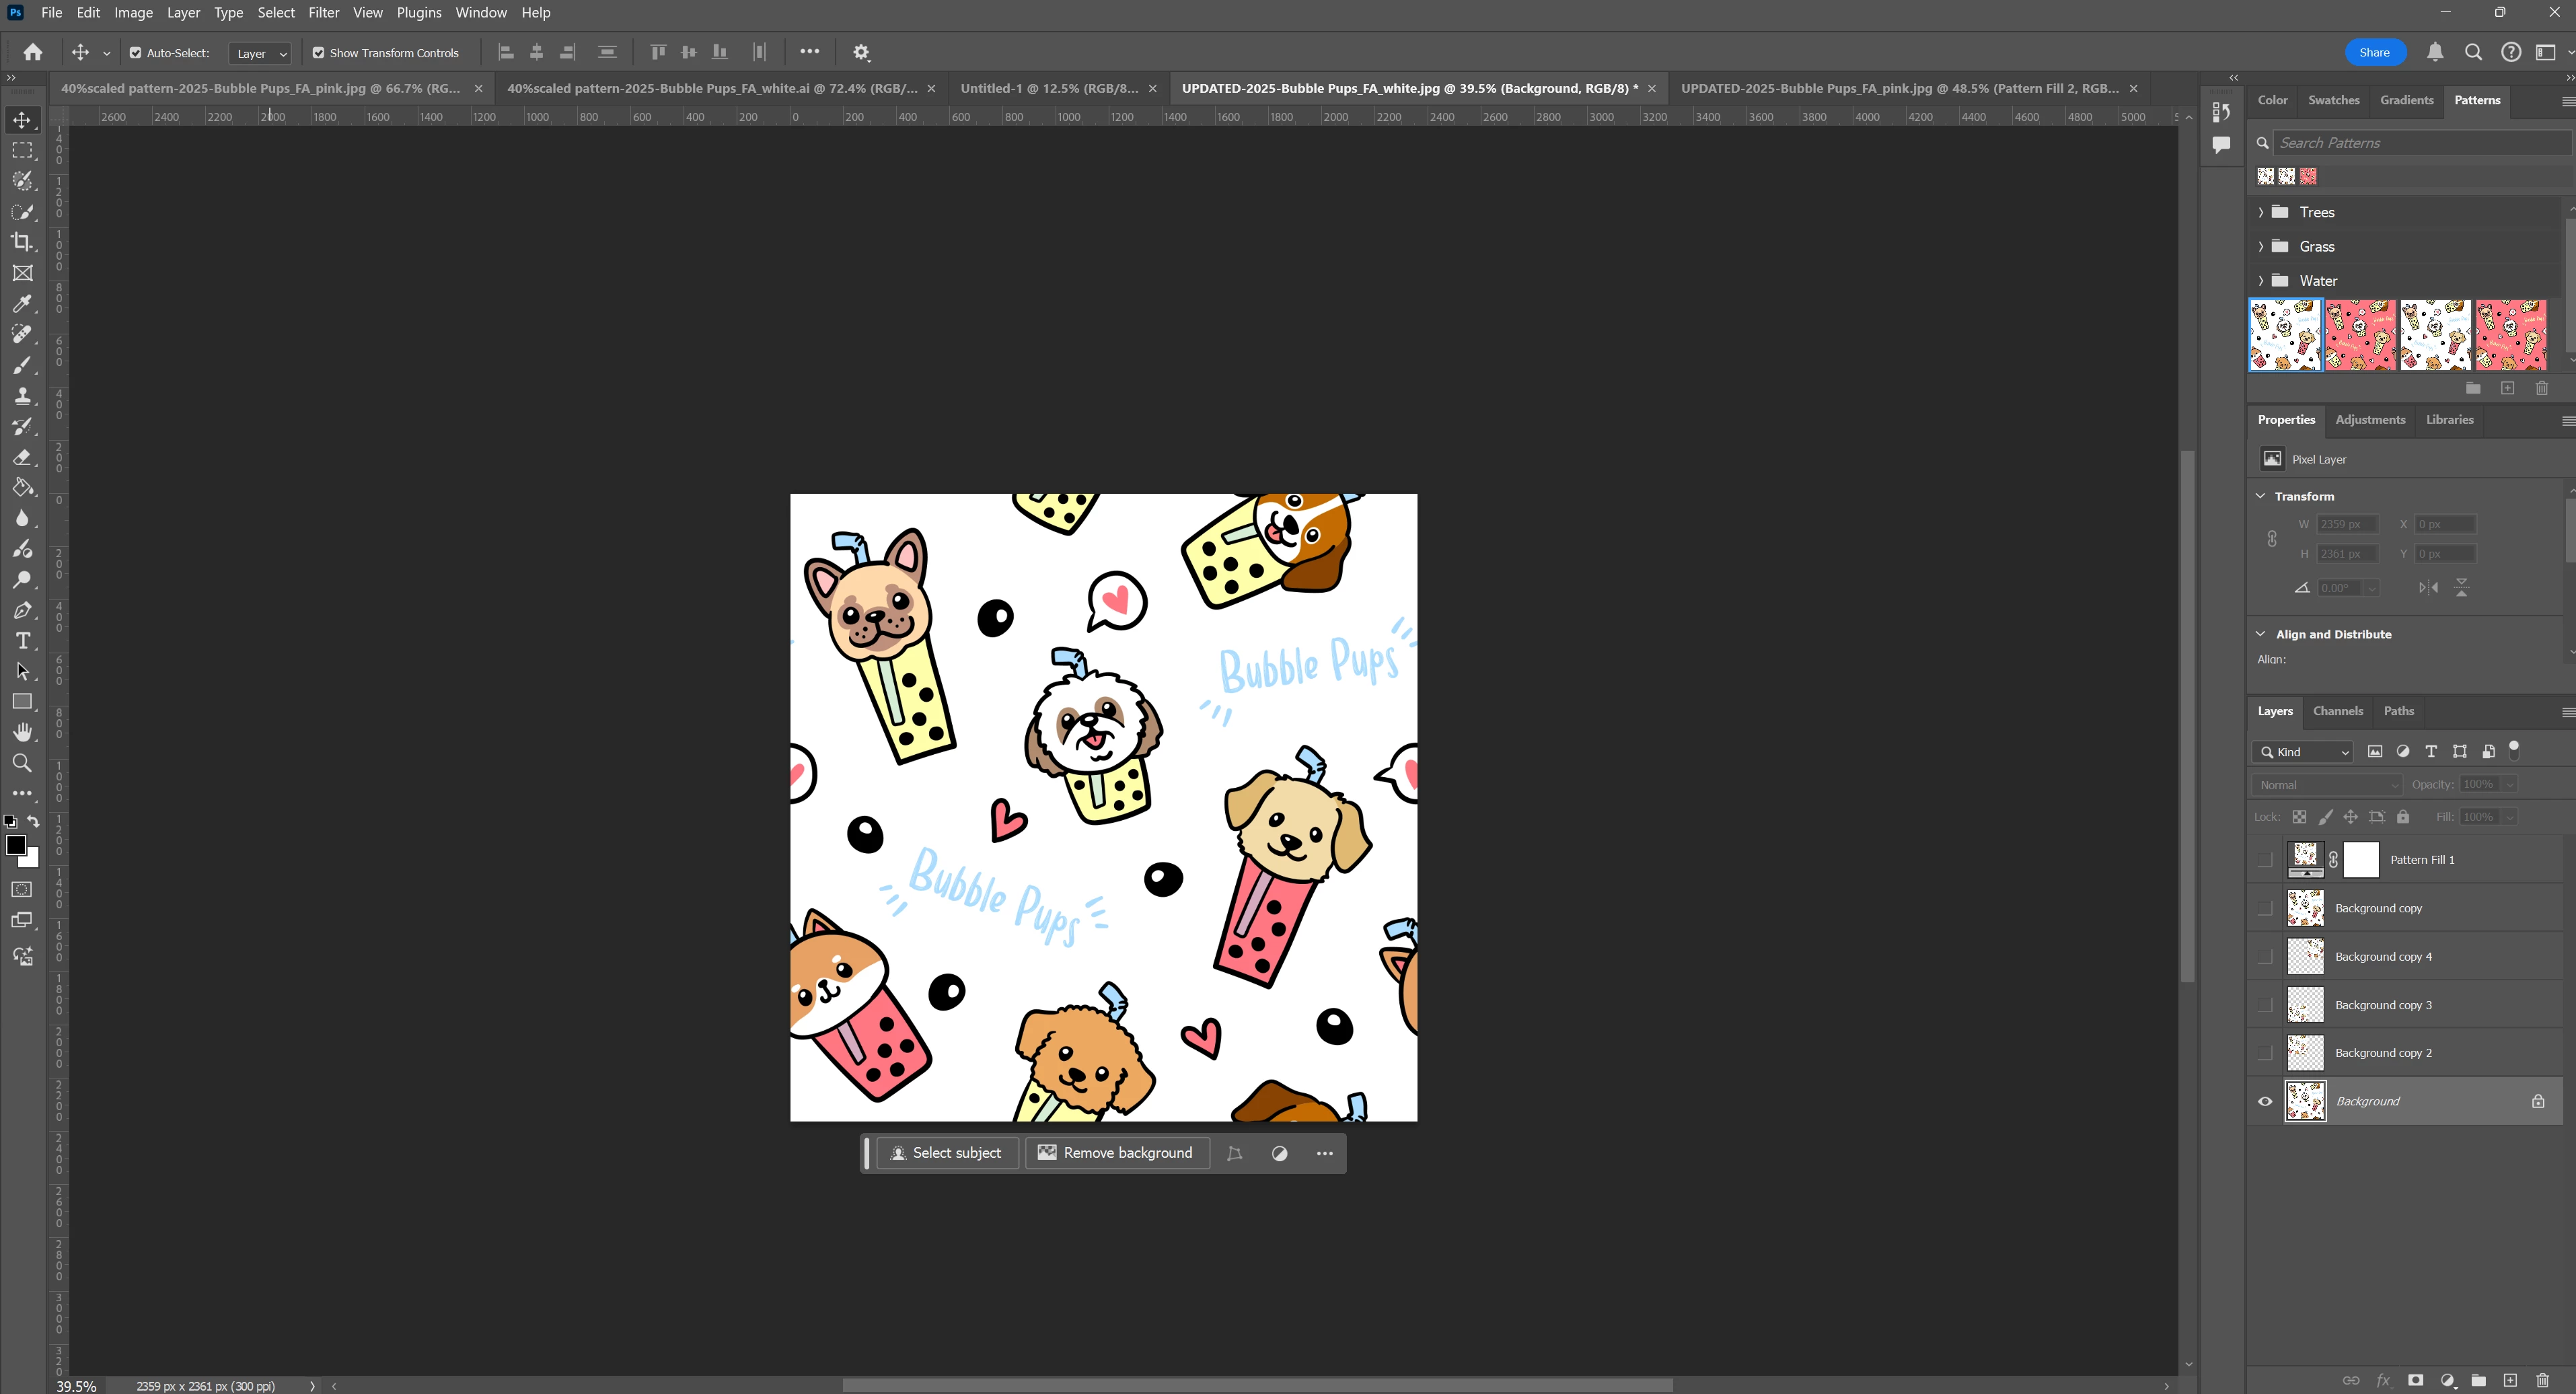Uncheck Show Transform Controls

[x=318, y=53]
